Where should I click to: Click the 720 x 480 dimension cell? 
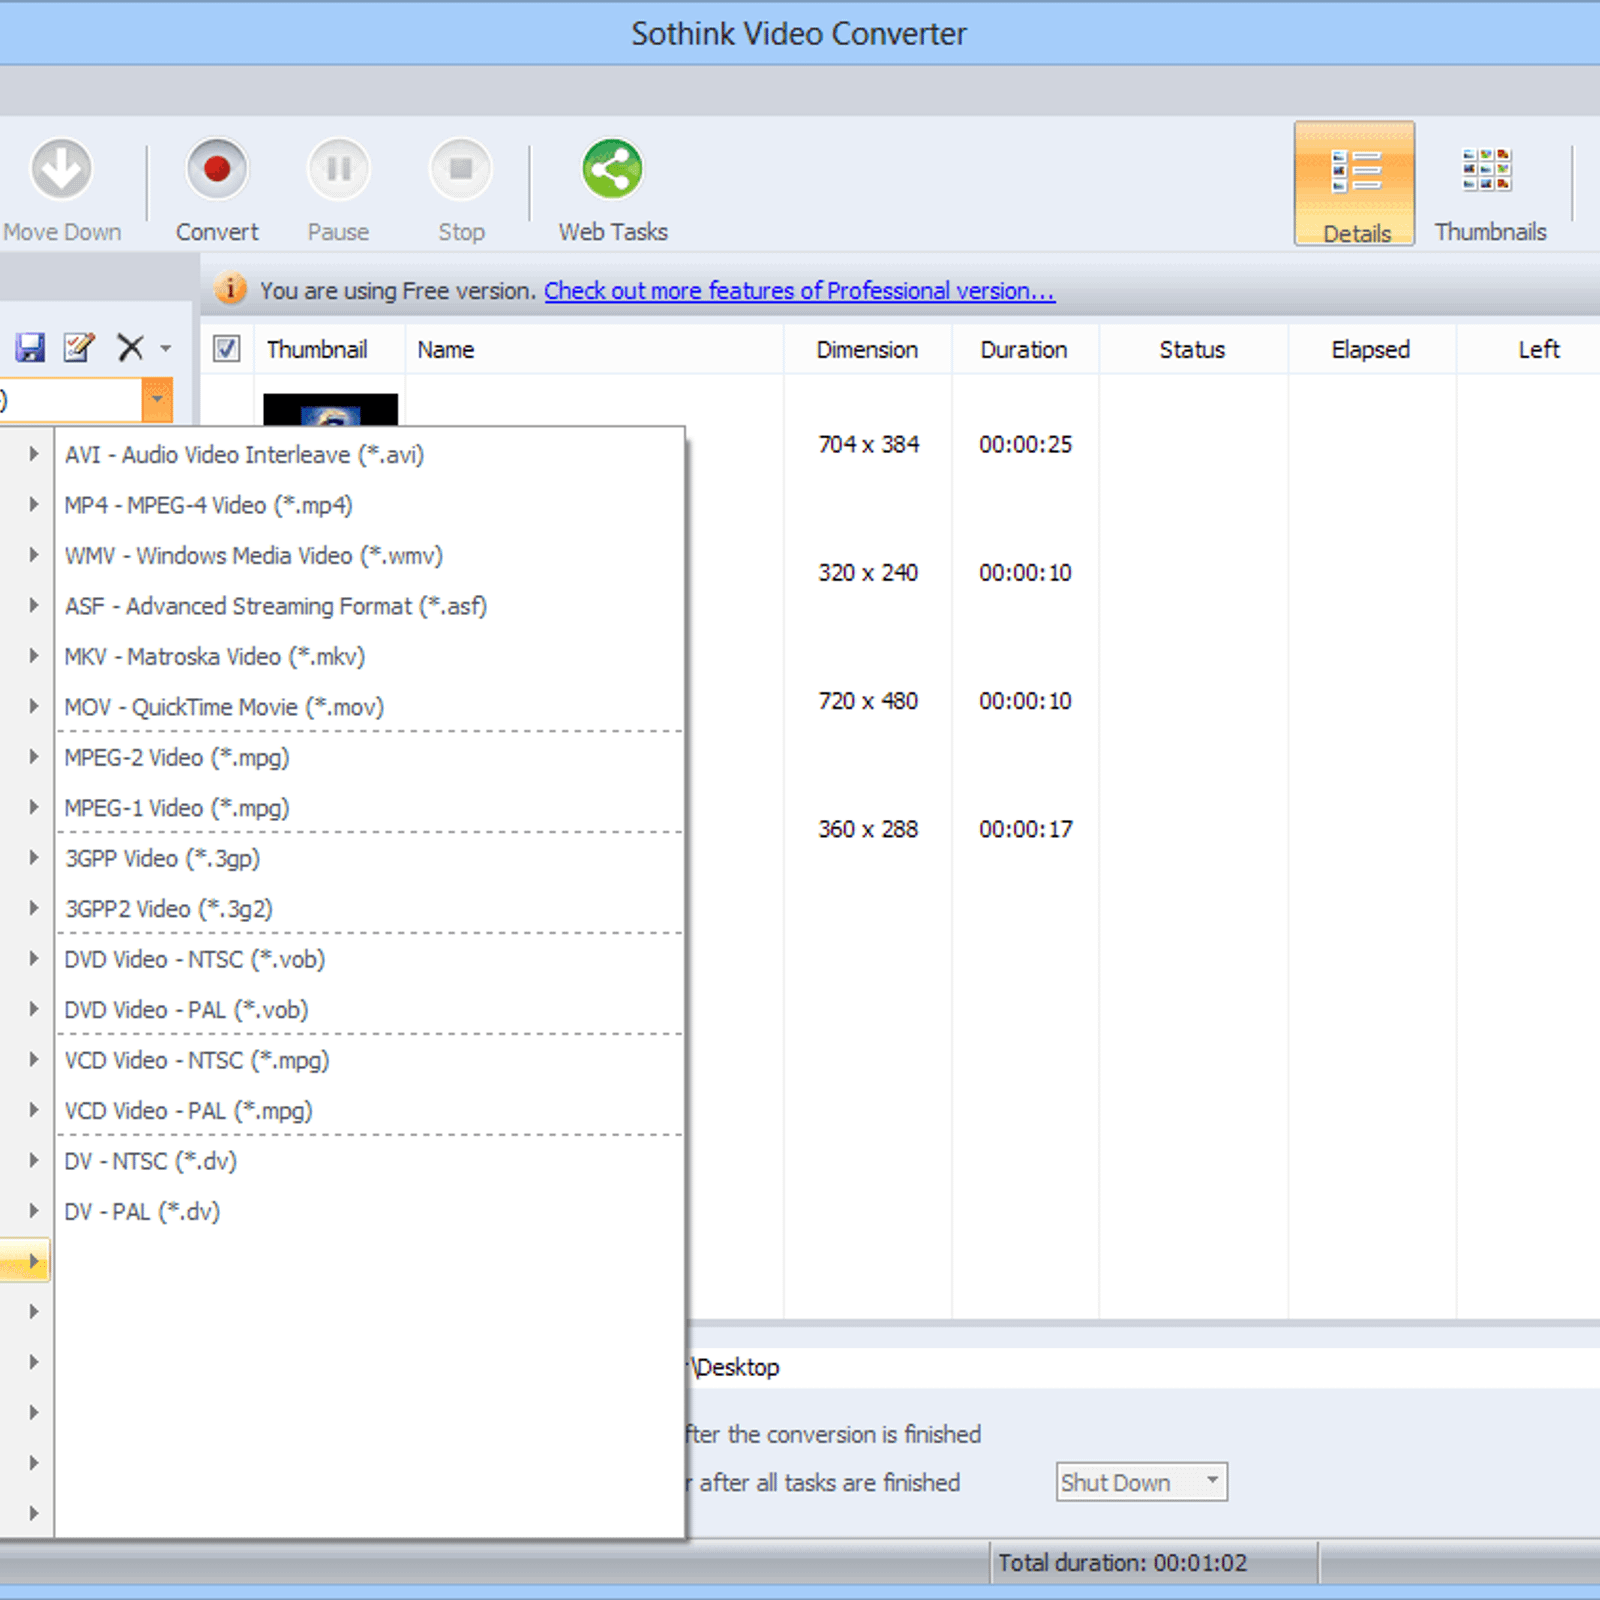pos(868,701)
